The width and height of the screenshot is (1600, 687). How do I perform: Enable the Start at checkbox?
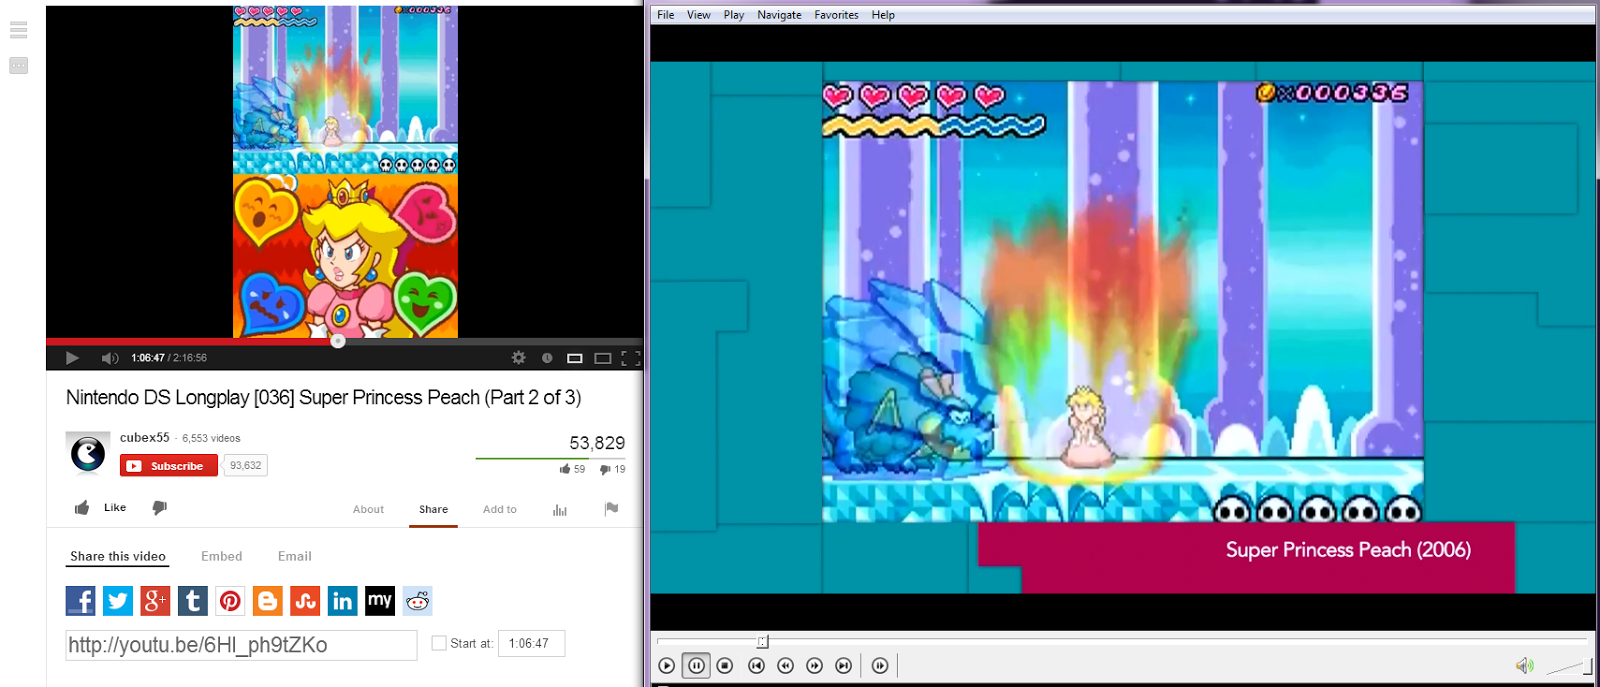438,643
